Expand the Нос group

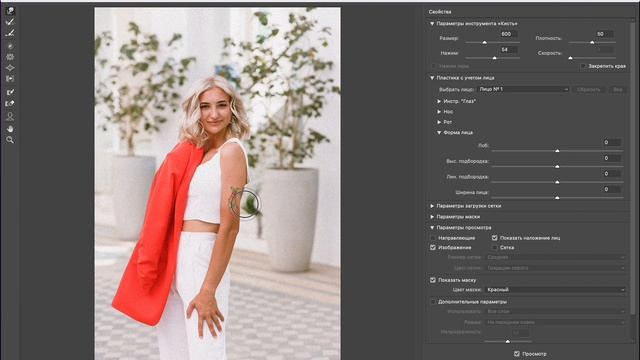pos(439,111)
